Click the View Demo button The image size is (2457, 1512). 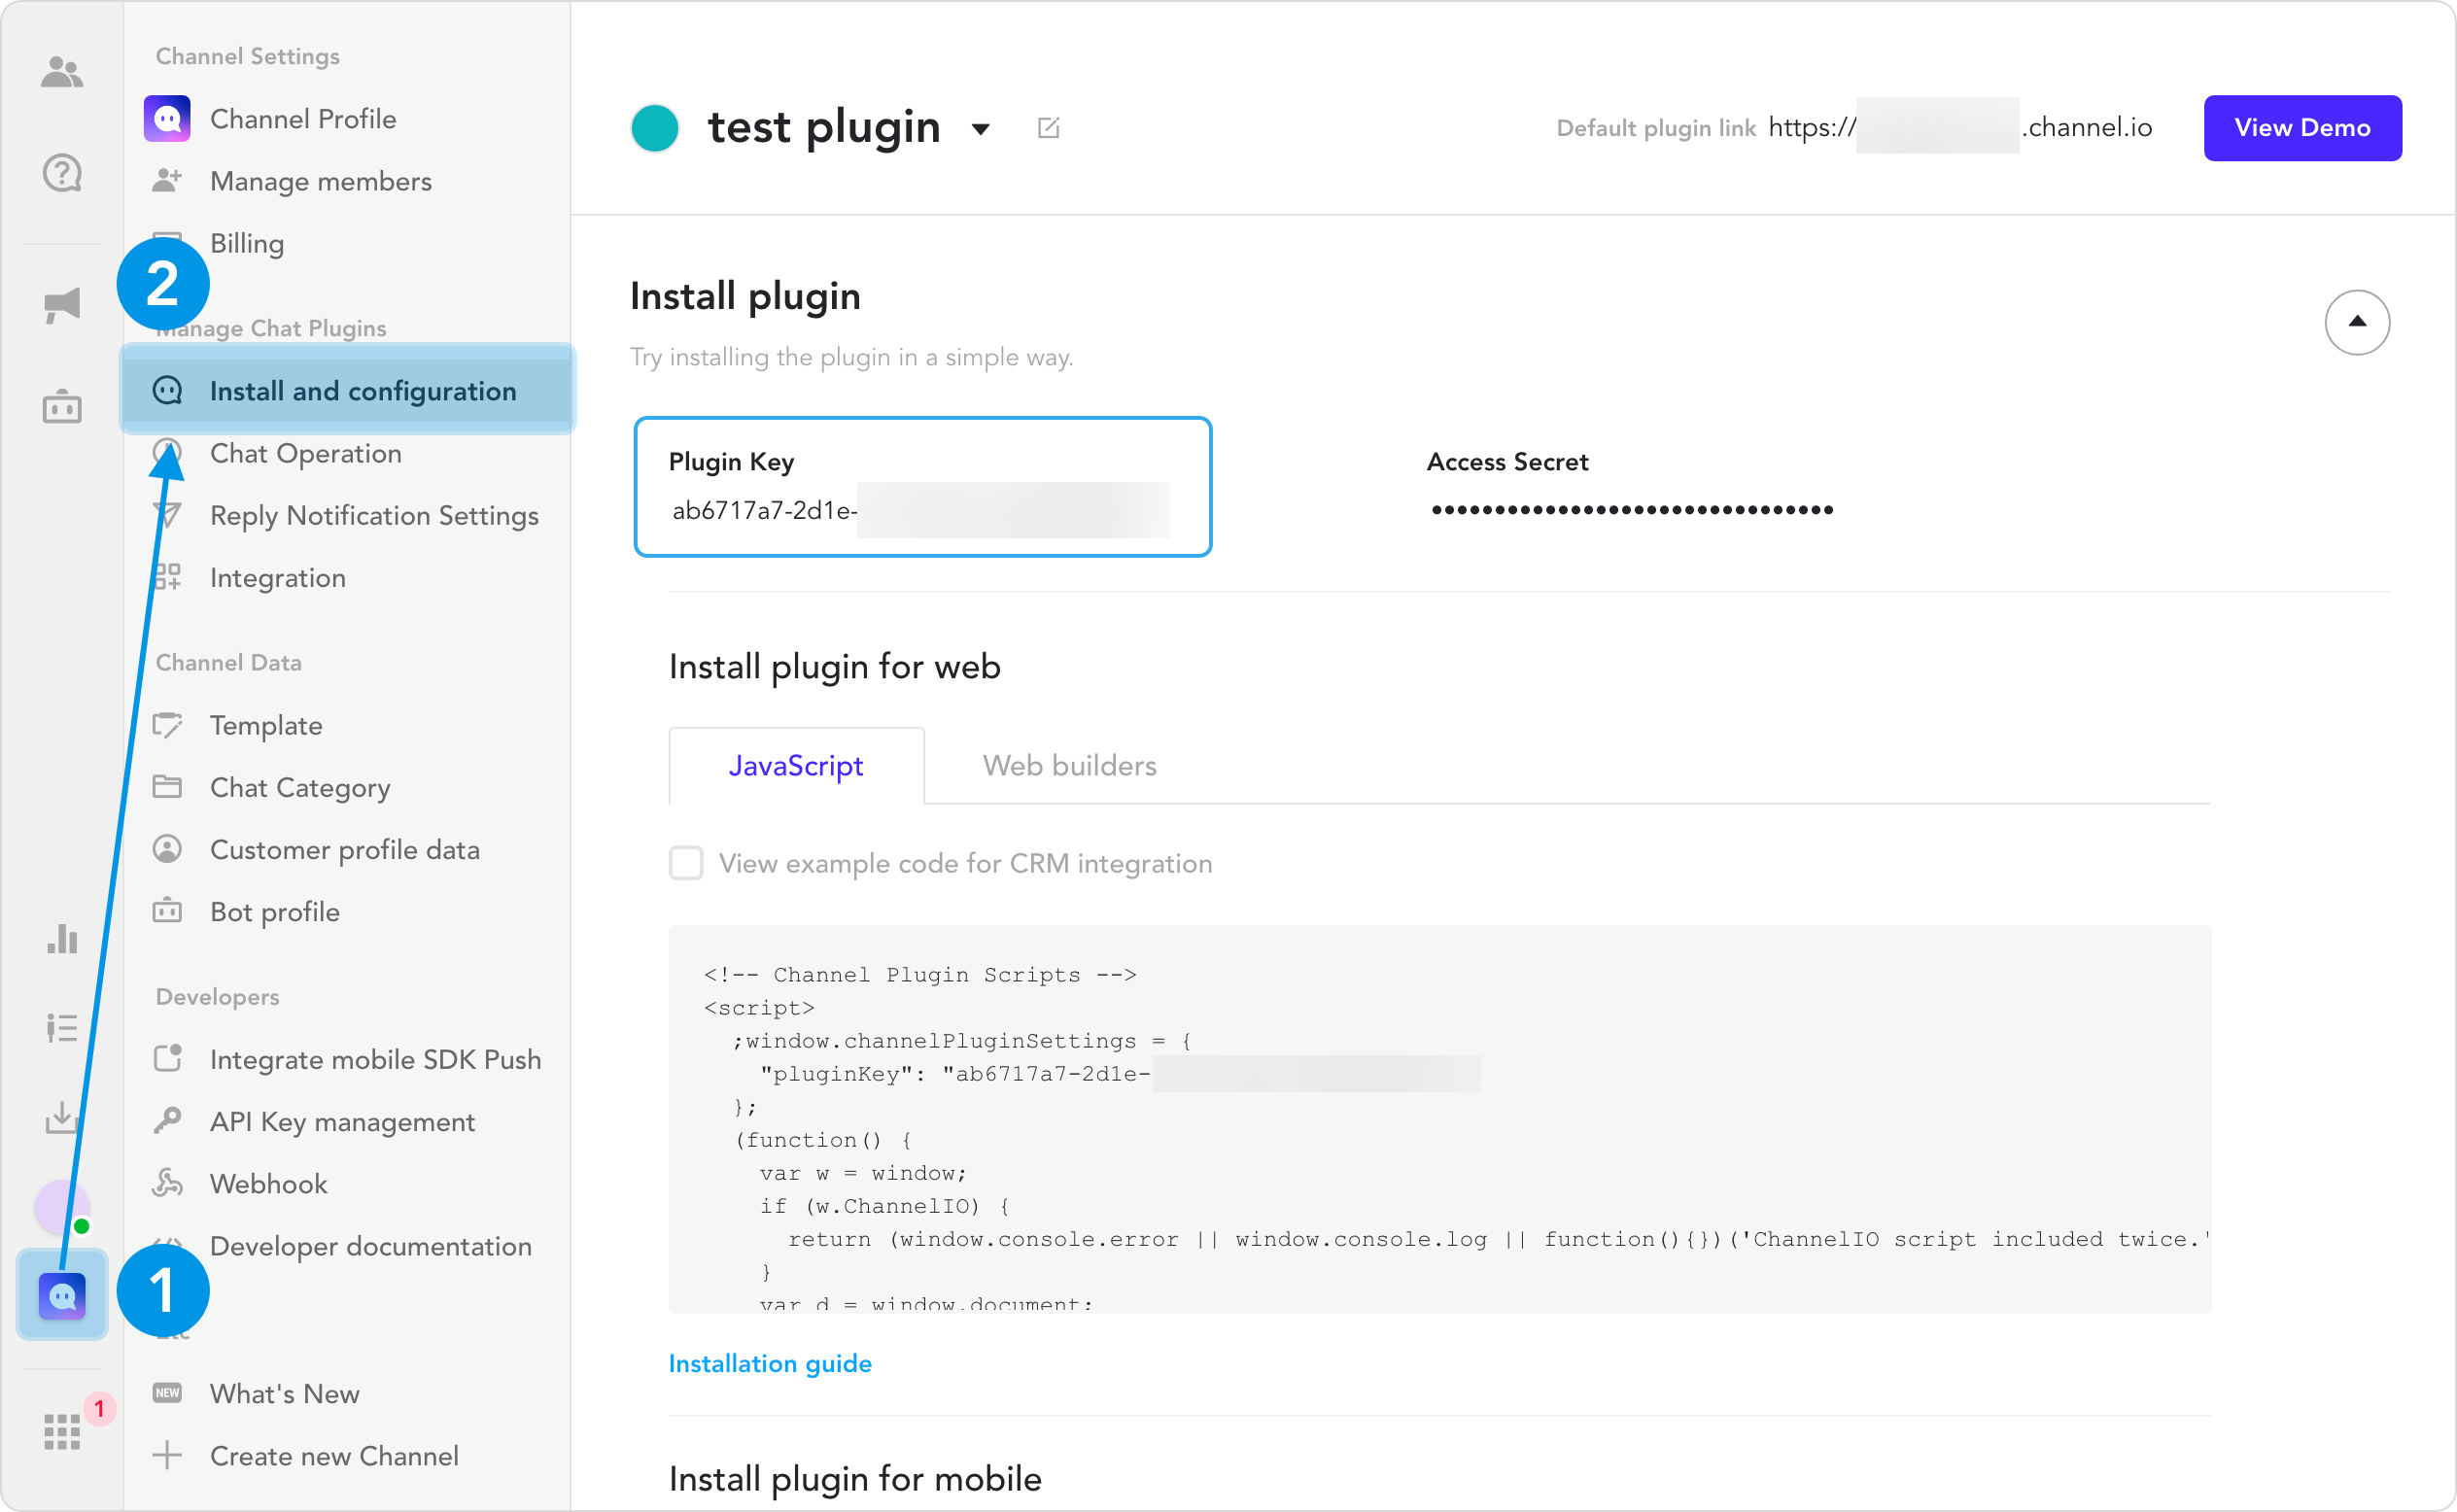[2301, 128]
